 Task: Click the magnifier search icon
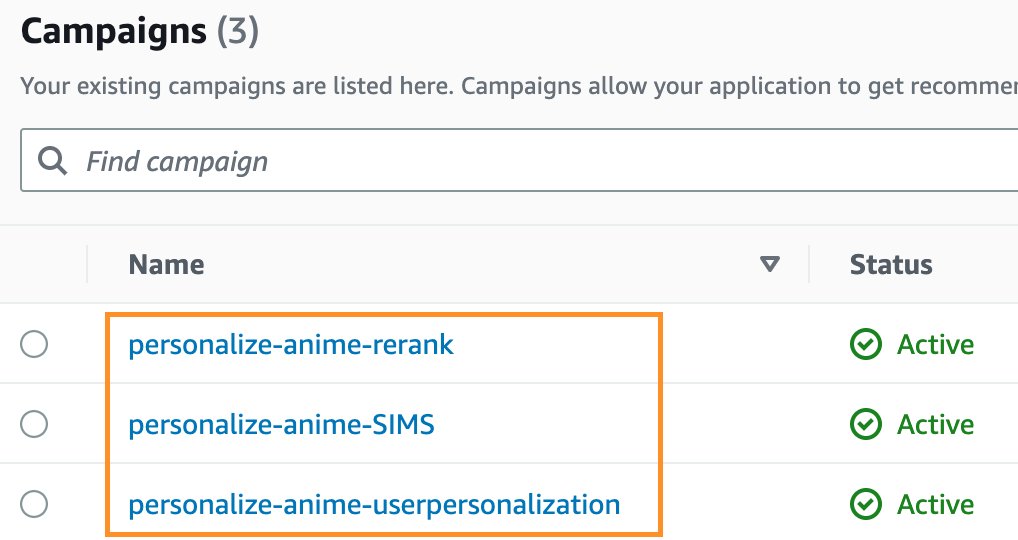52,160
